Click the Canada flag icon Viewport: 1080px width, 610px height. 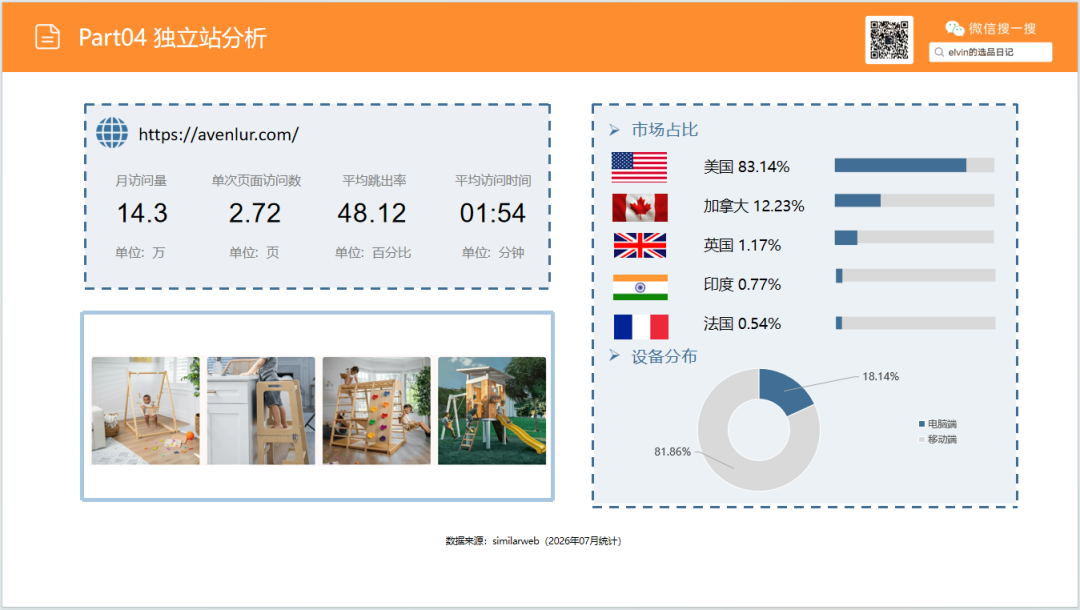640,207
